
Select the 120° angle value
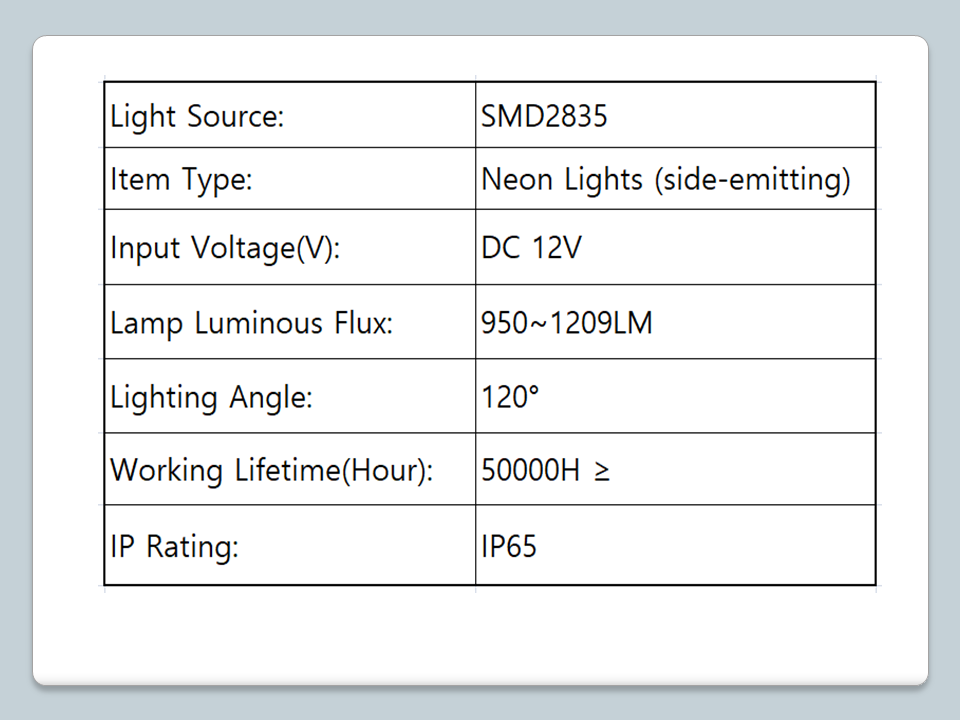pos(510,397)
